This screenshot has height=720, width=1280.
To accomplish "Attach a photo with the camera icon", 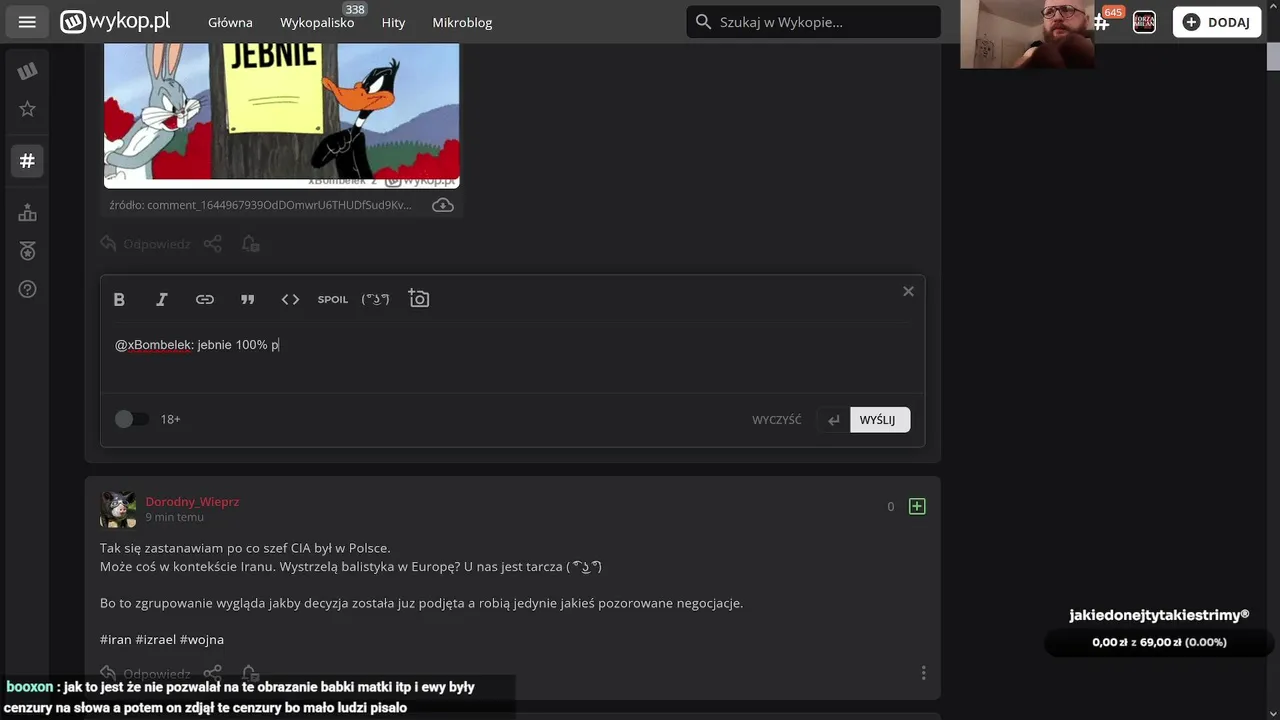I will [419, 299].
